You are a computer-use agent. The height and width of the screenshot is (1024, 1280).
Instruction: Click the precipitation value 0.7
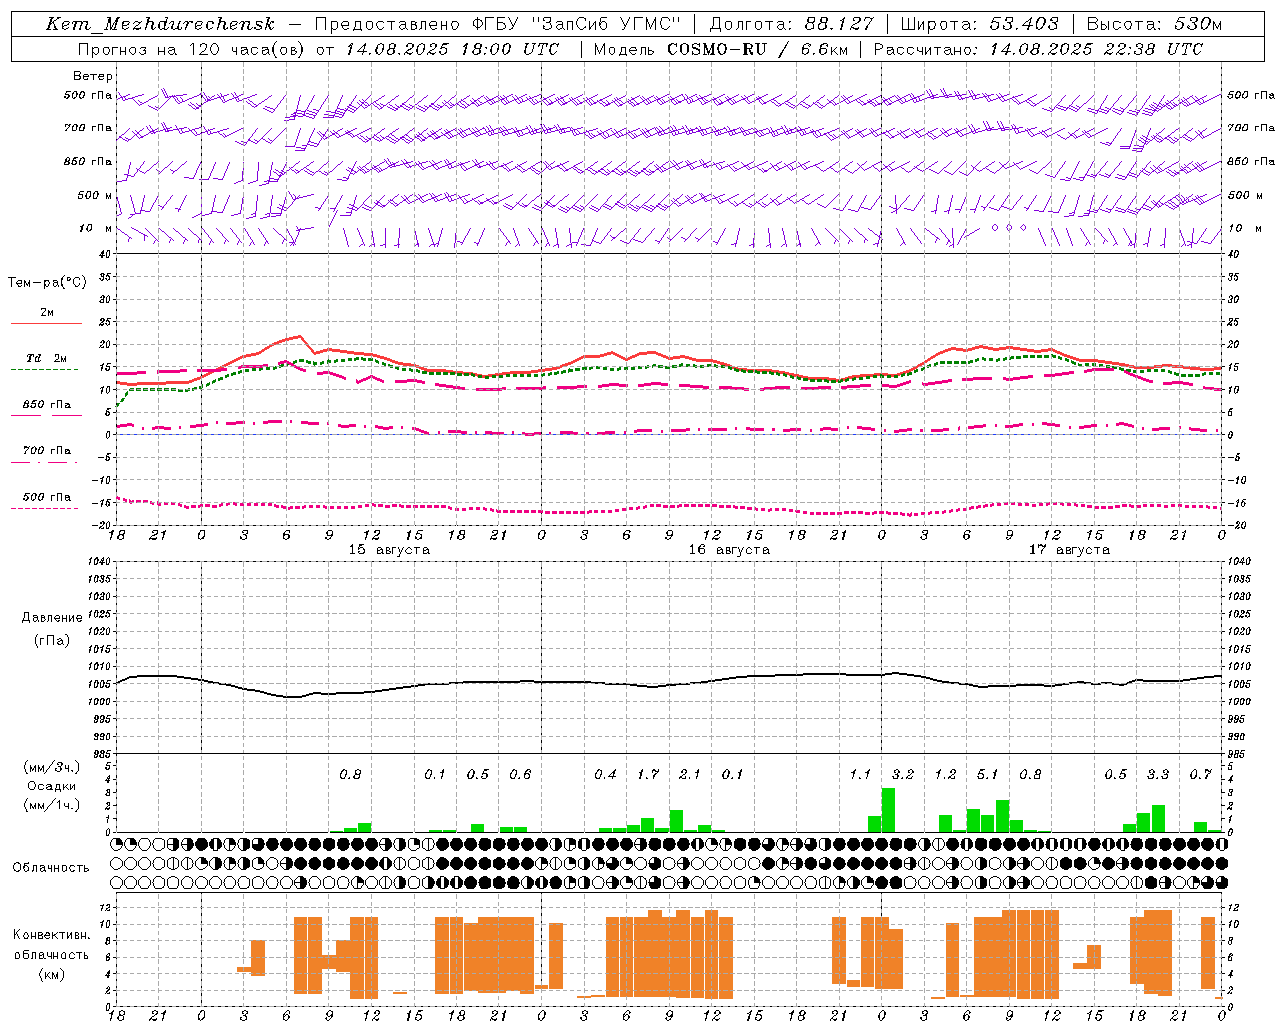[x=1201, y=774]
